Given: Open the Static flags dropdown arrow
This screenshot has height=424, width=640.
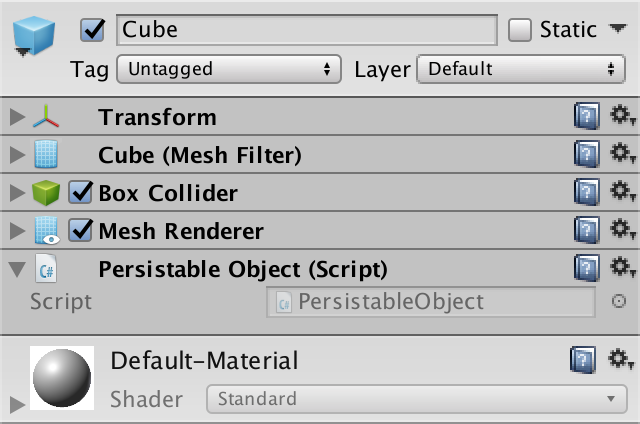Looking at the screenshot, I should pyautogui.click(x=616, y=30).
